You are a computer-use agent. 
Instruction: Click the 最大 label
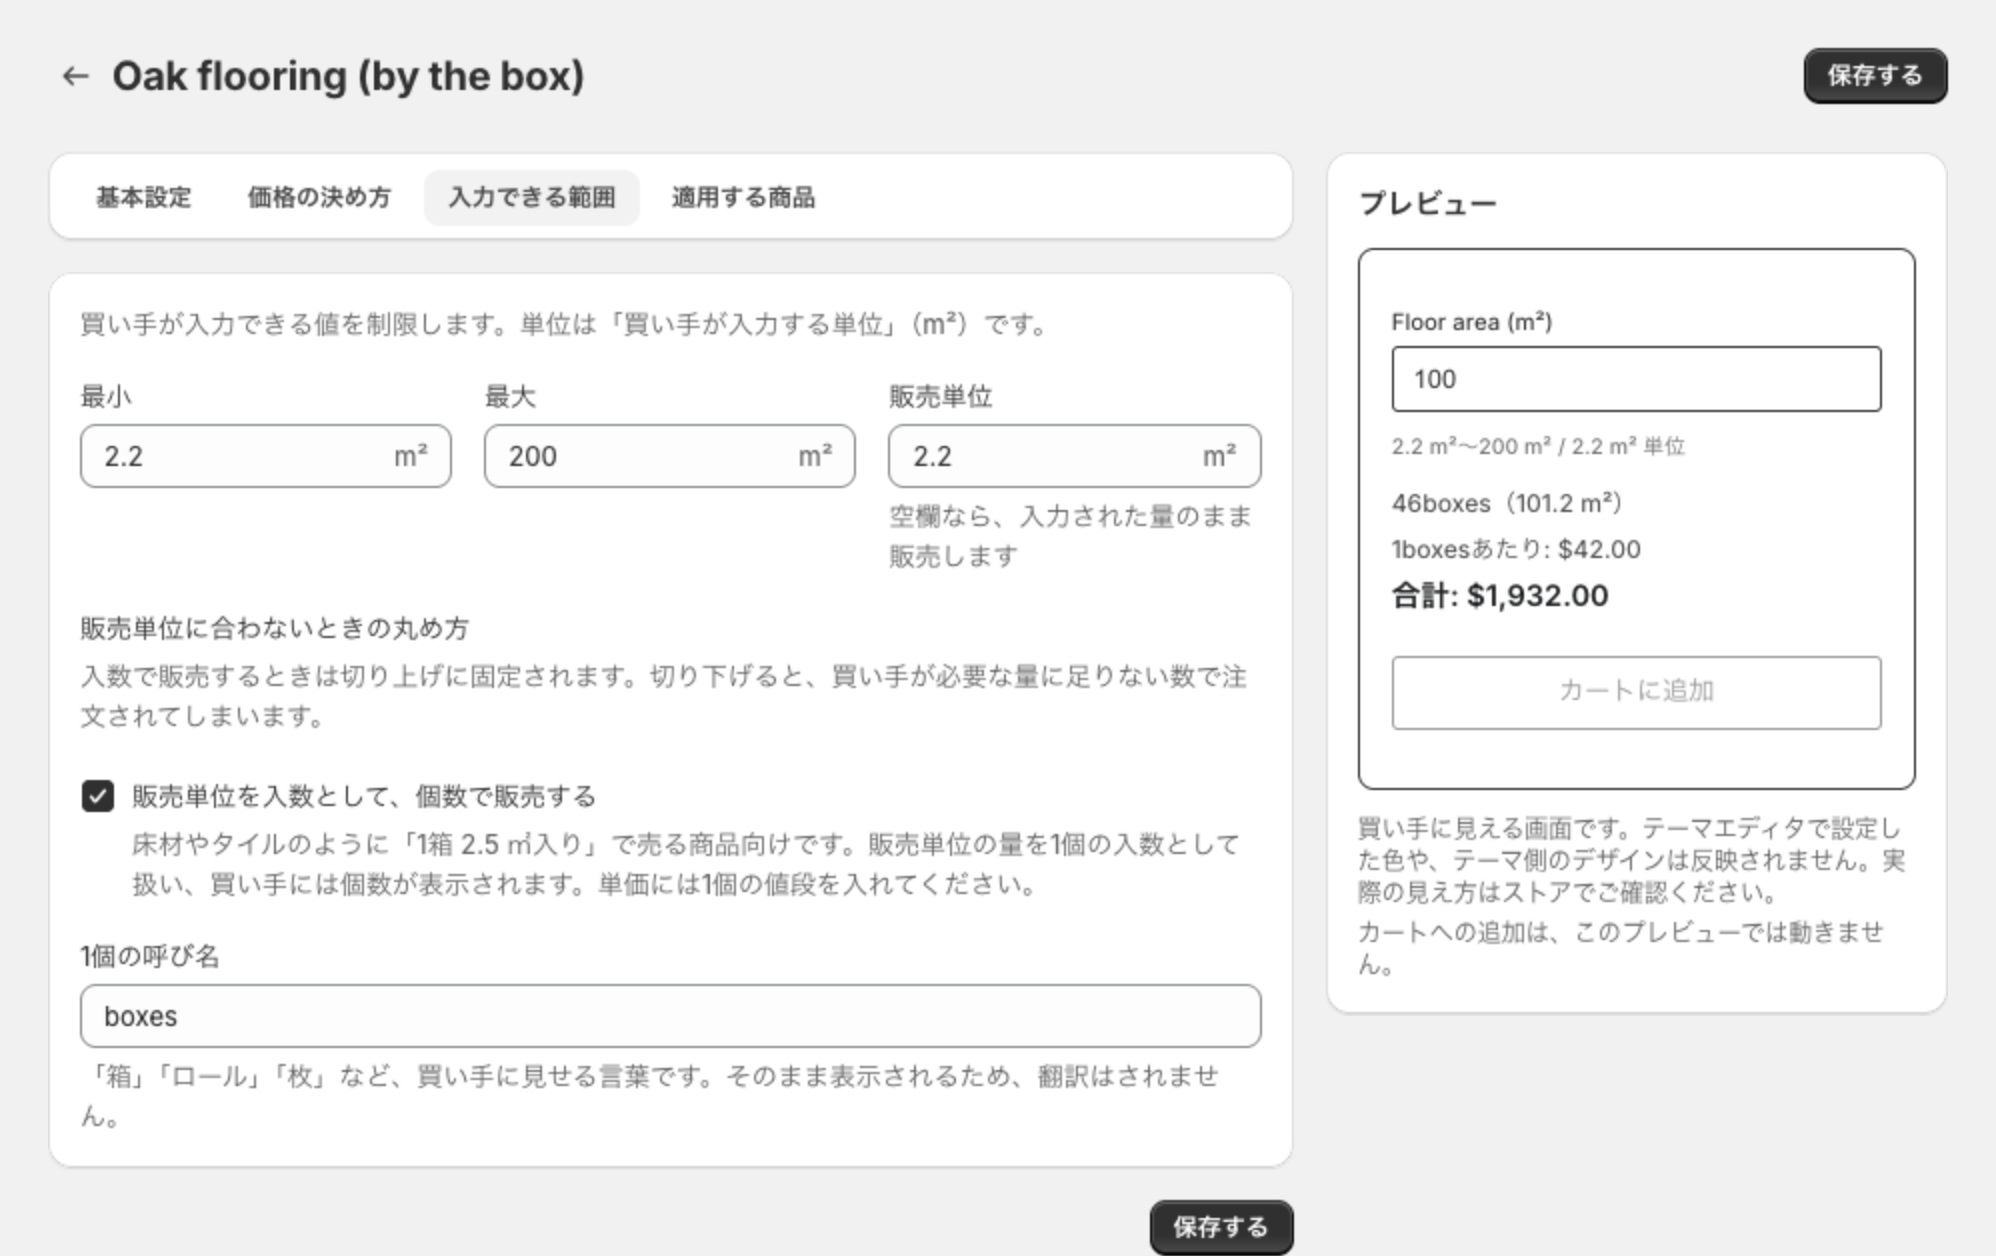pos(510,397)
